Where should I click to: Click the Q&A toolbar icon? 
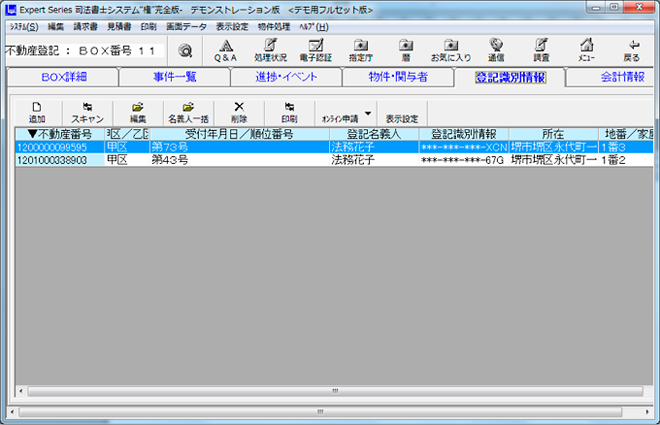pos(226,50)
